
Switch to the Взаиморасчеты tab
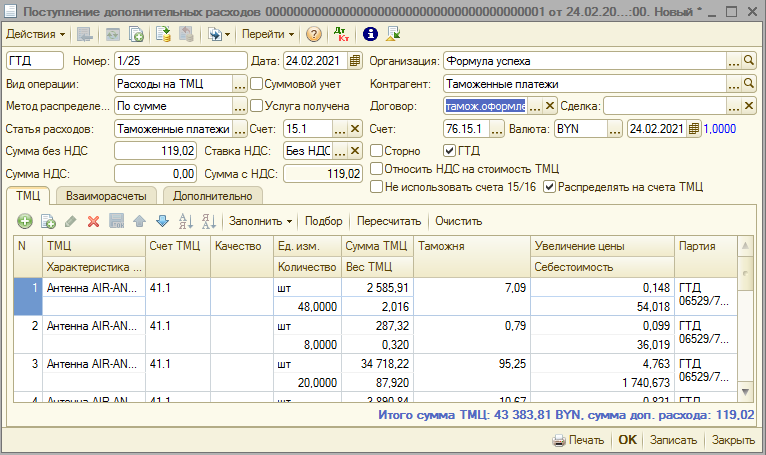tap(107, 196)
